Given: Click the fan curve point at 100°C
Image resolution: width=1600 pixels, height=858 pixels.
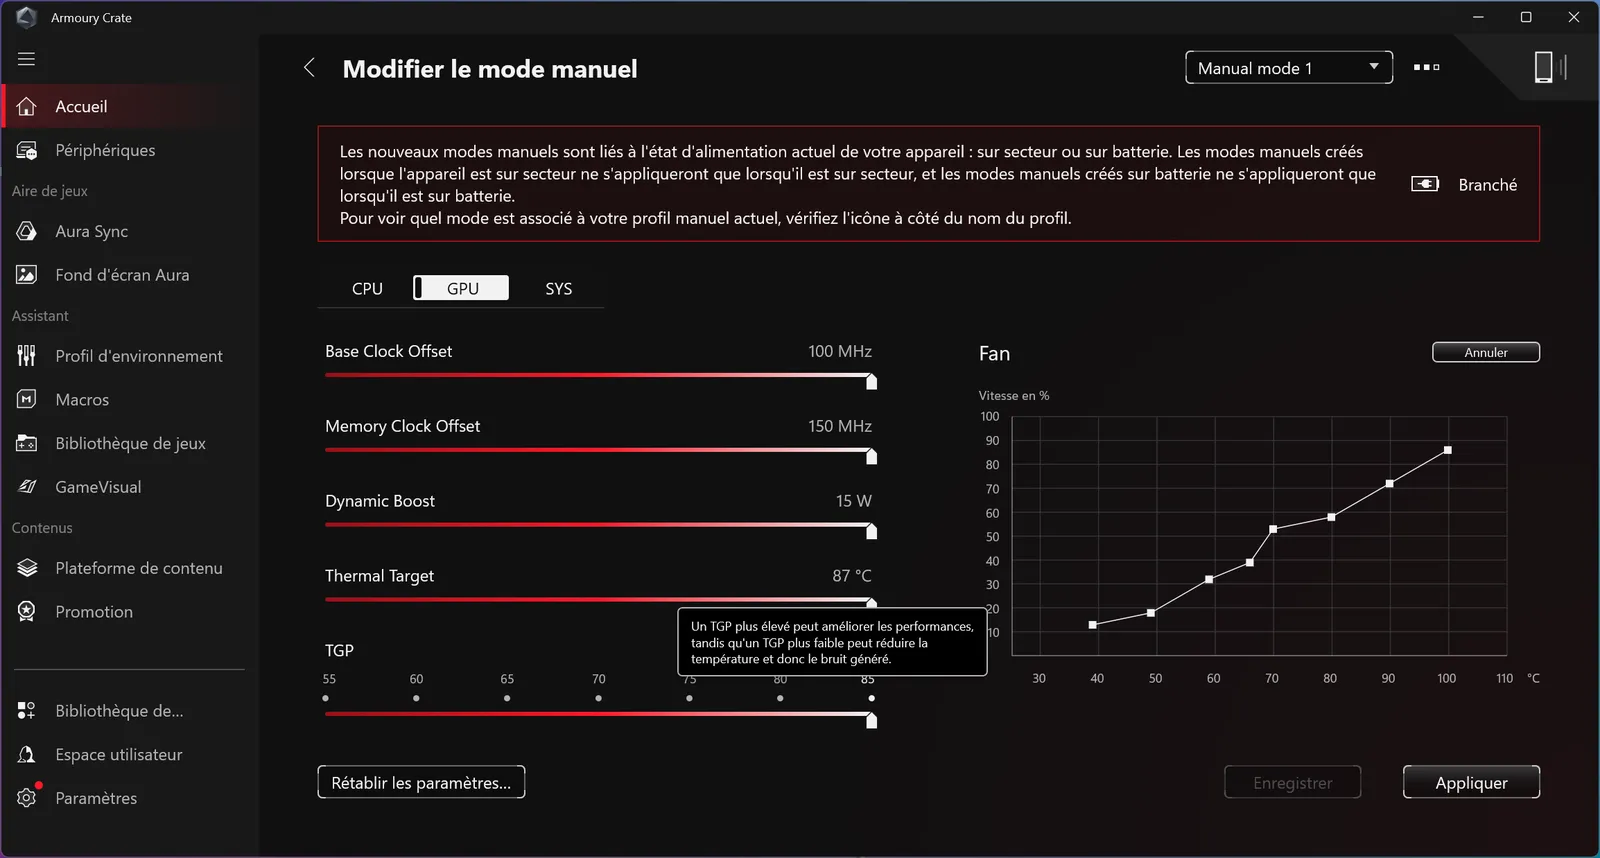Looking at the screenshot, I should pos(1447,450).
